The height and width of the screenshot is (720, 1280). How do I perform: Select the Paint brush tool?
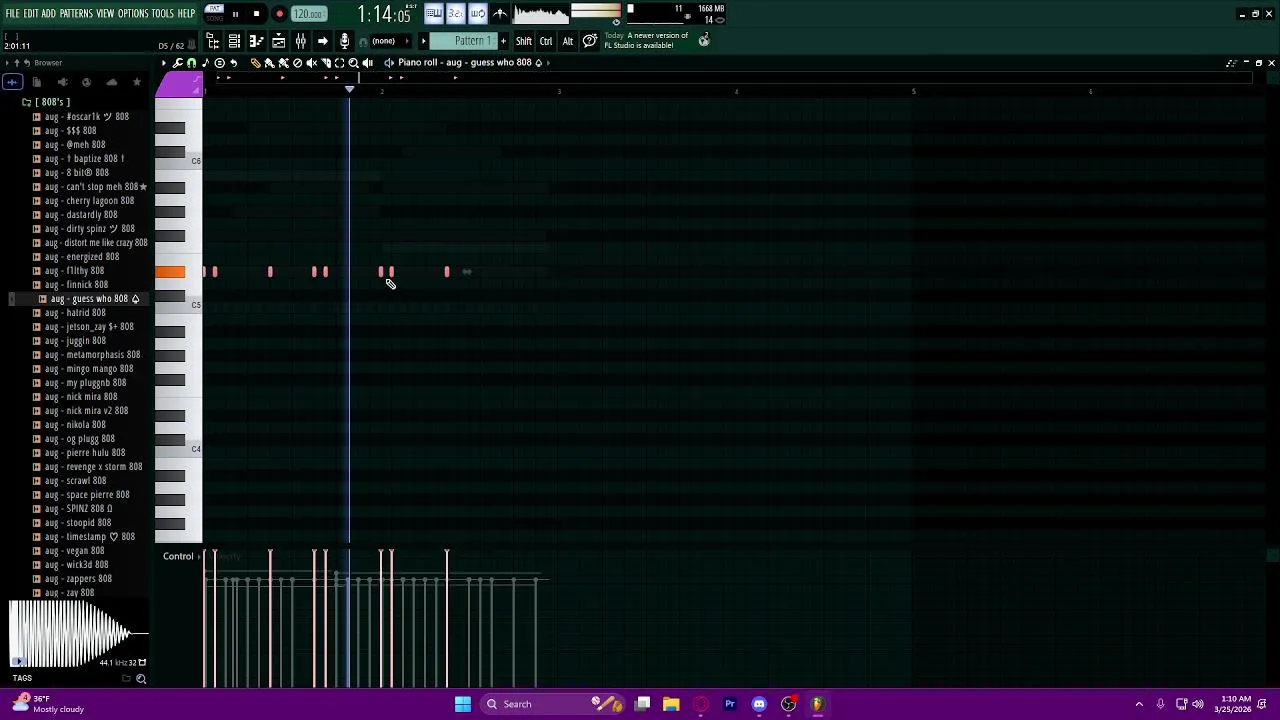click(269, 62)
